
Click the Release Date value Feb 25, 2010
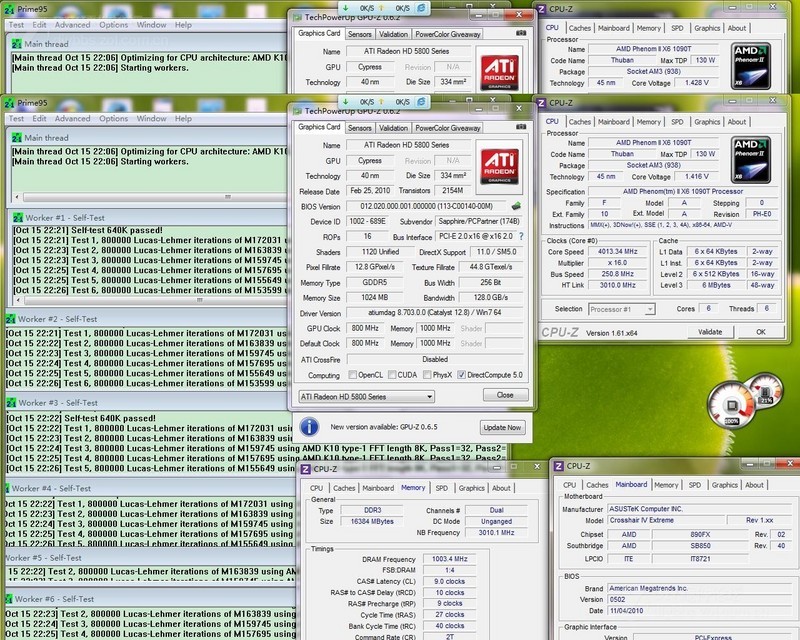pos(370,190)
